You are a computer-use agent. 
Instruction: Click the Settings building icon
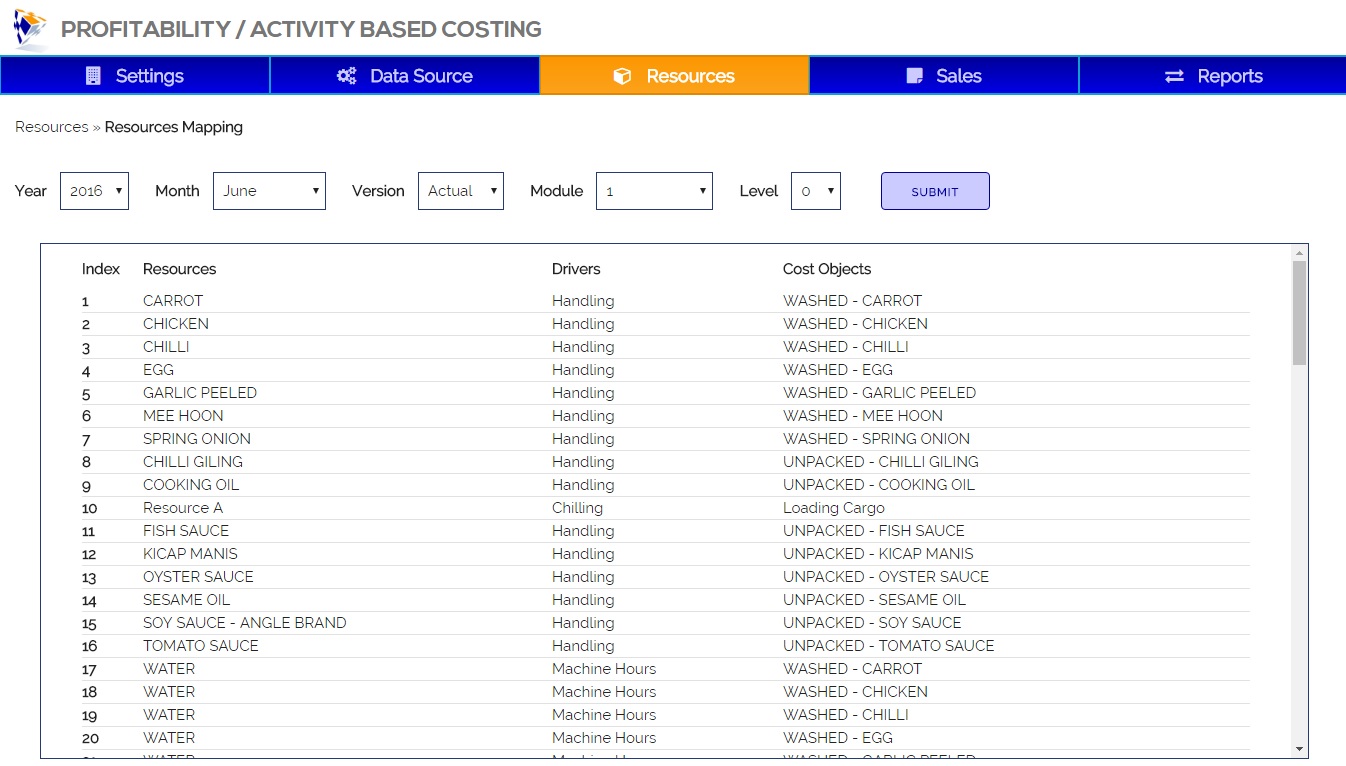[x=94, y=76]
